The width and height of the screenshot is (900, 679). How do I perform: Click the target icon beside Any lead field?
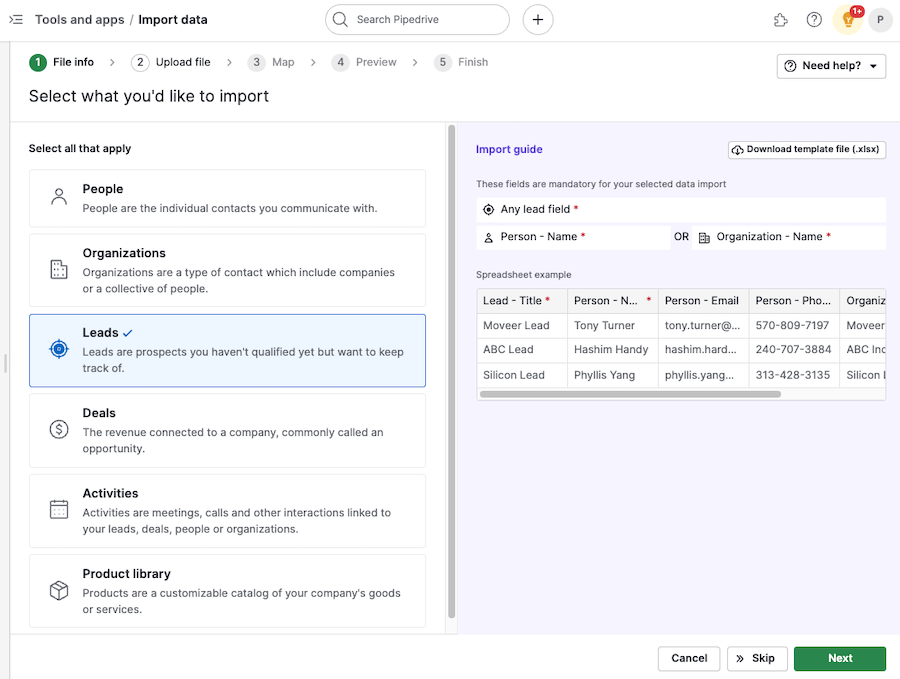point(488,209)
